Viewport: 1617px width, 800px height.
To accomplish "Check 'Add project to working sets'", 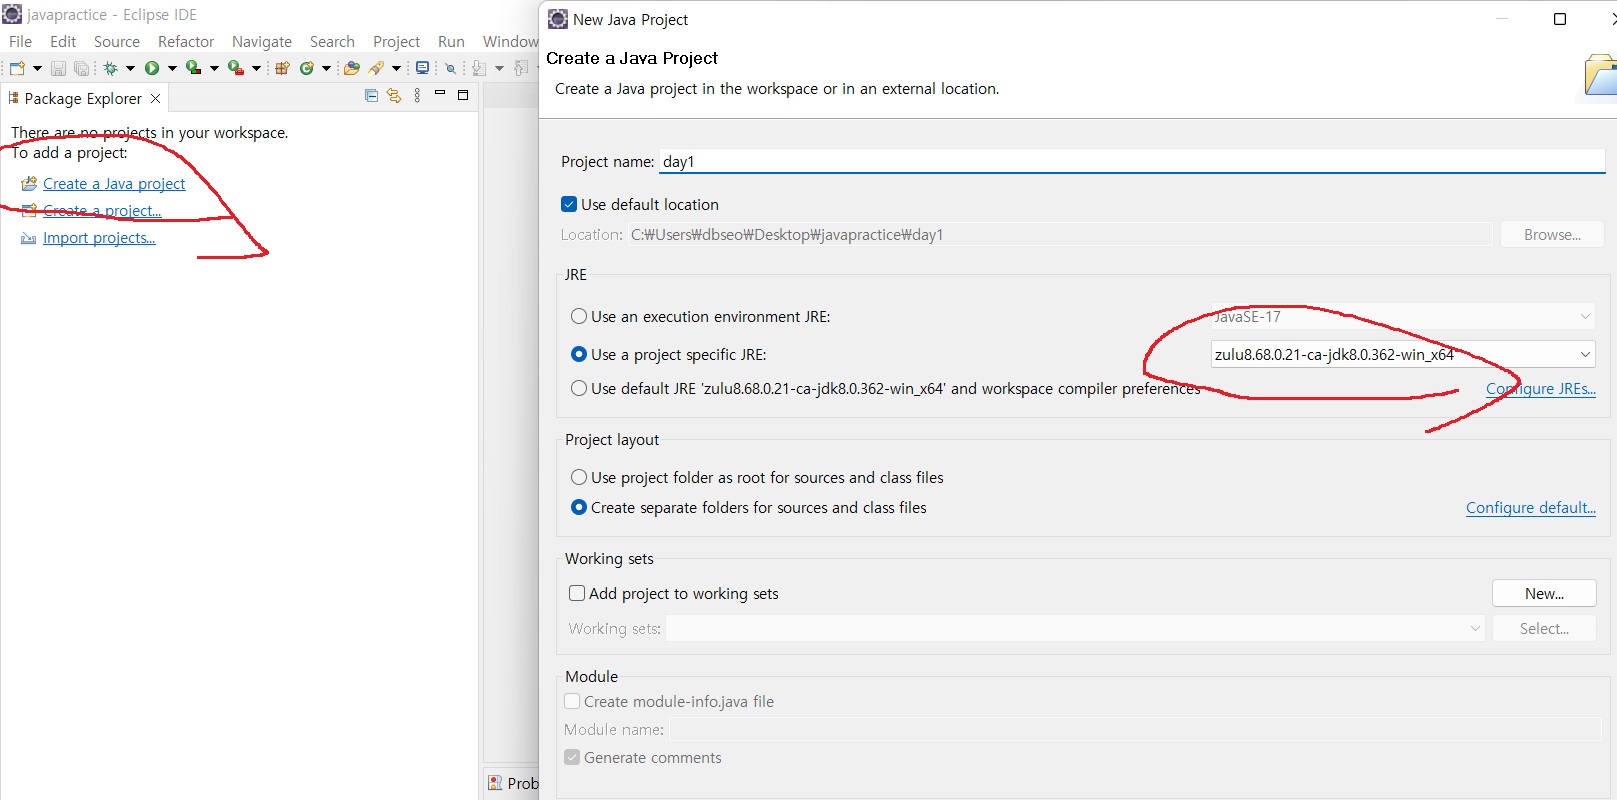I will tap(577, 593).
